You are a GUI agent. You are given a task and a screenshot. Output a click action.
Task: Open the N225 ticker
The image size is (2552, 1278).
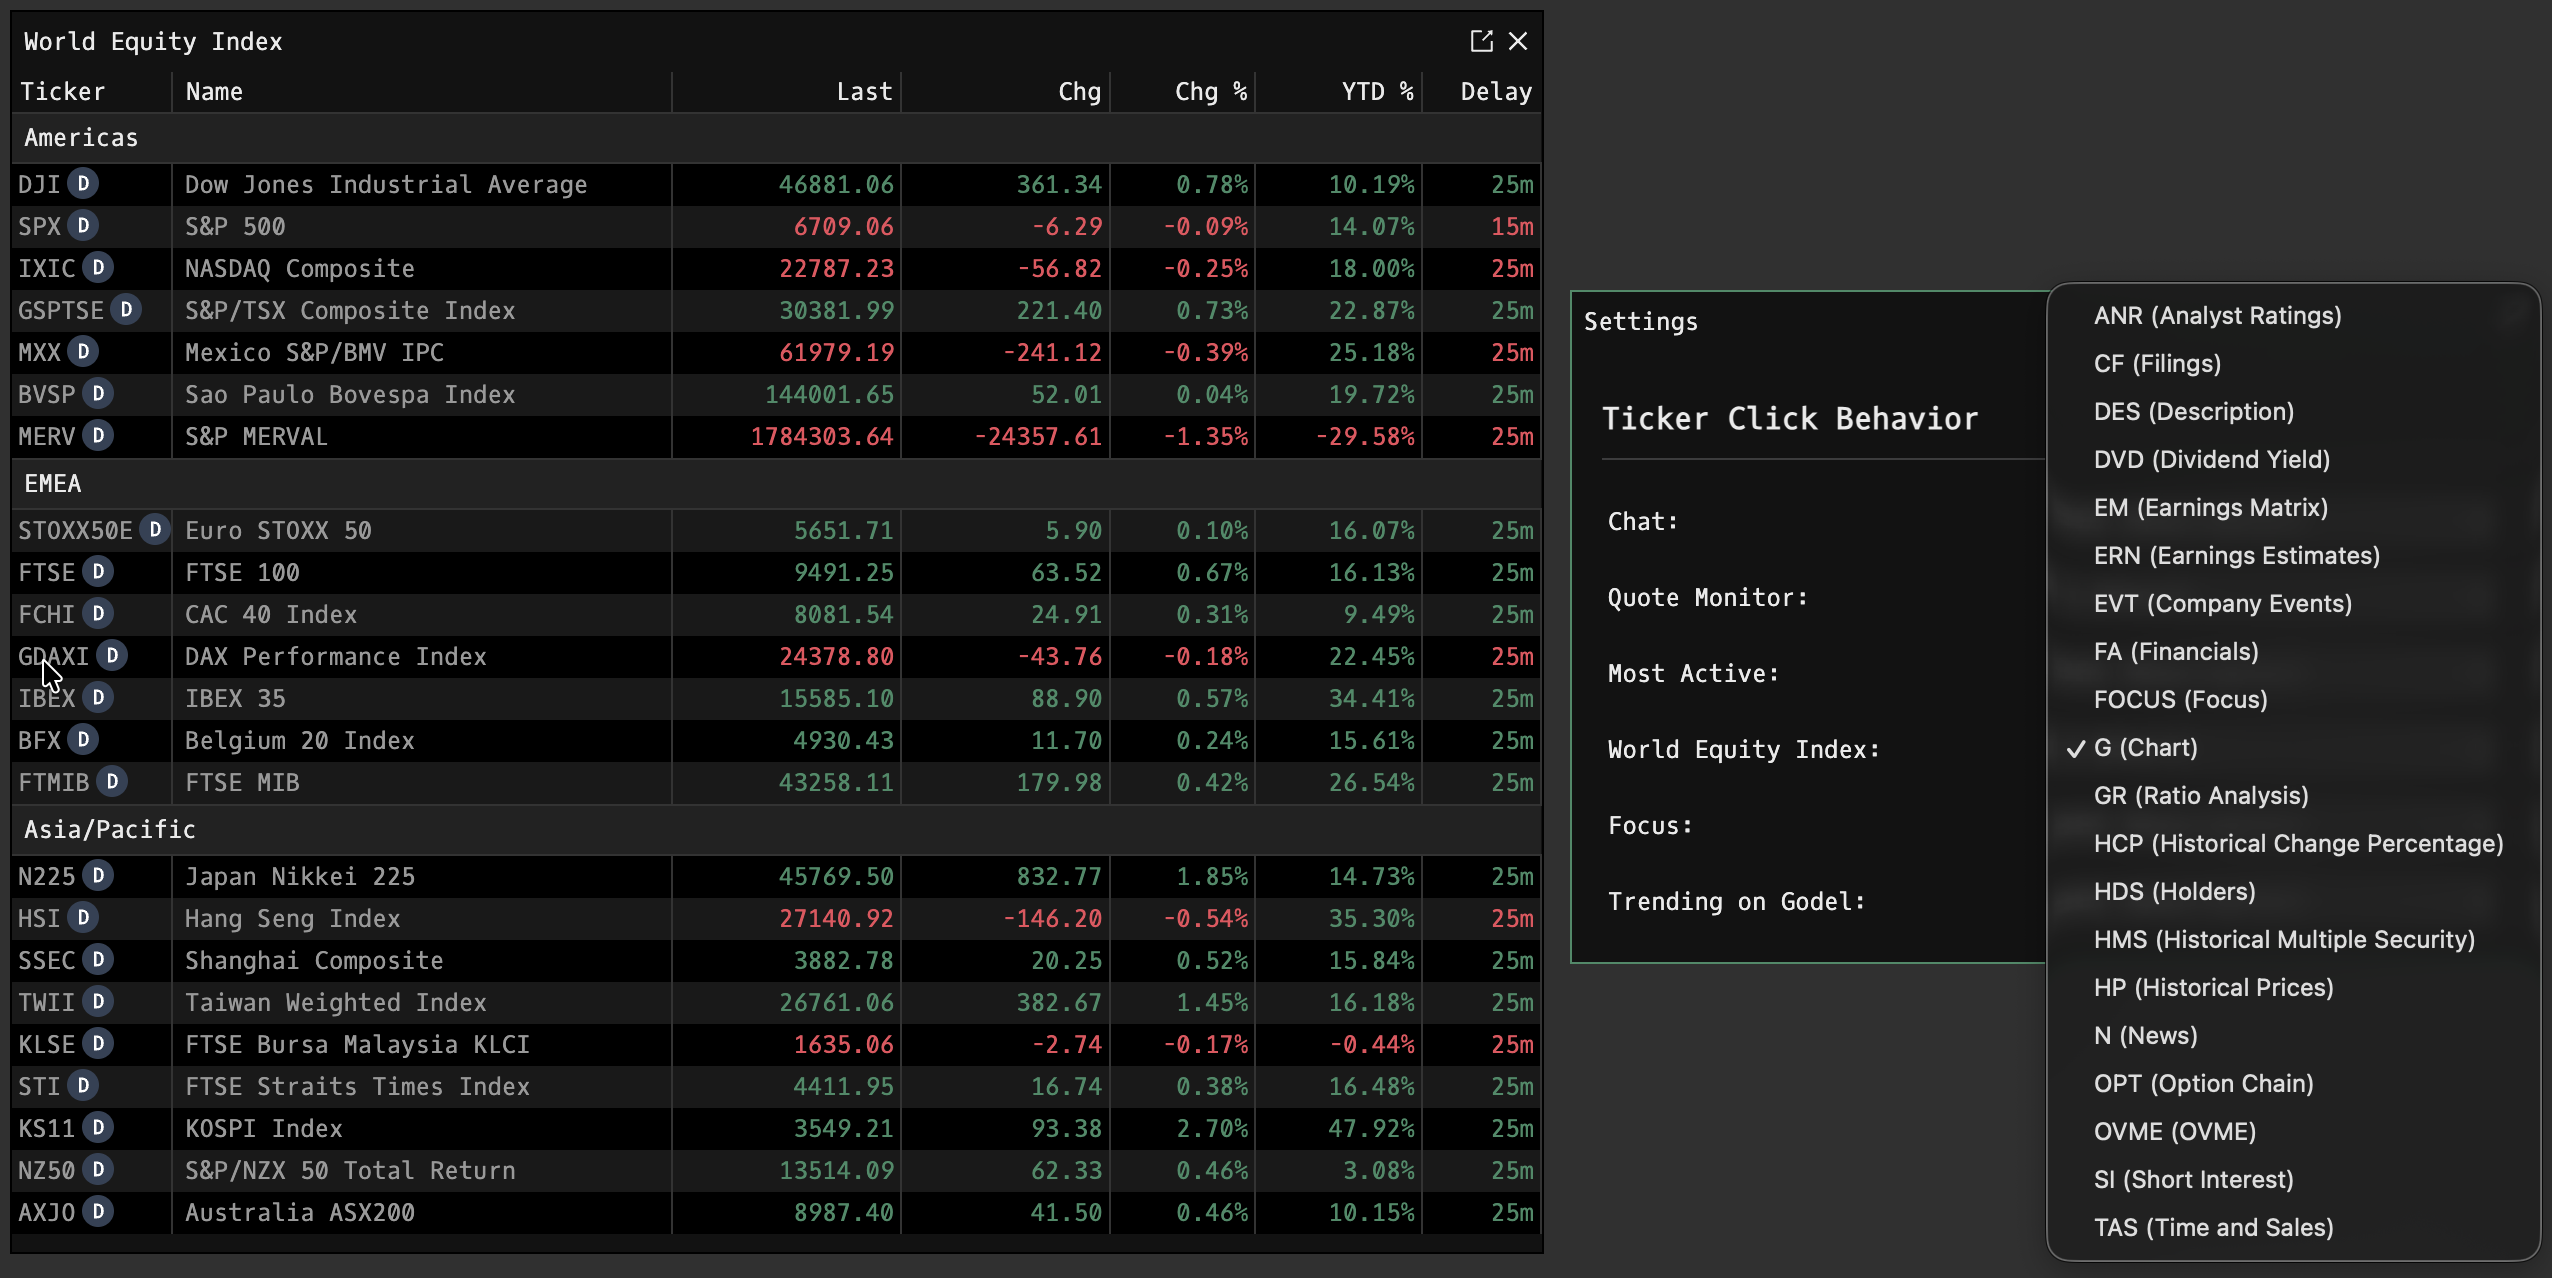46,877
